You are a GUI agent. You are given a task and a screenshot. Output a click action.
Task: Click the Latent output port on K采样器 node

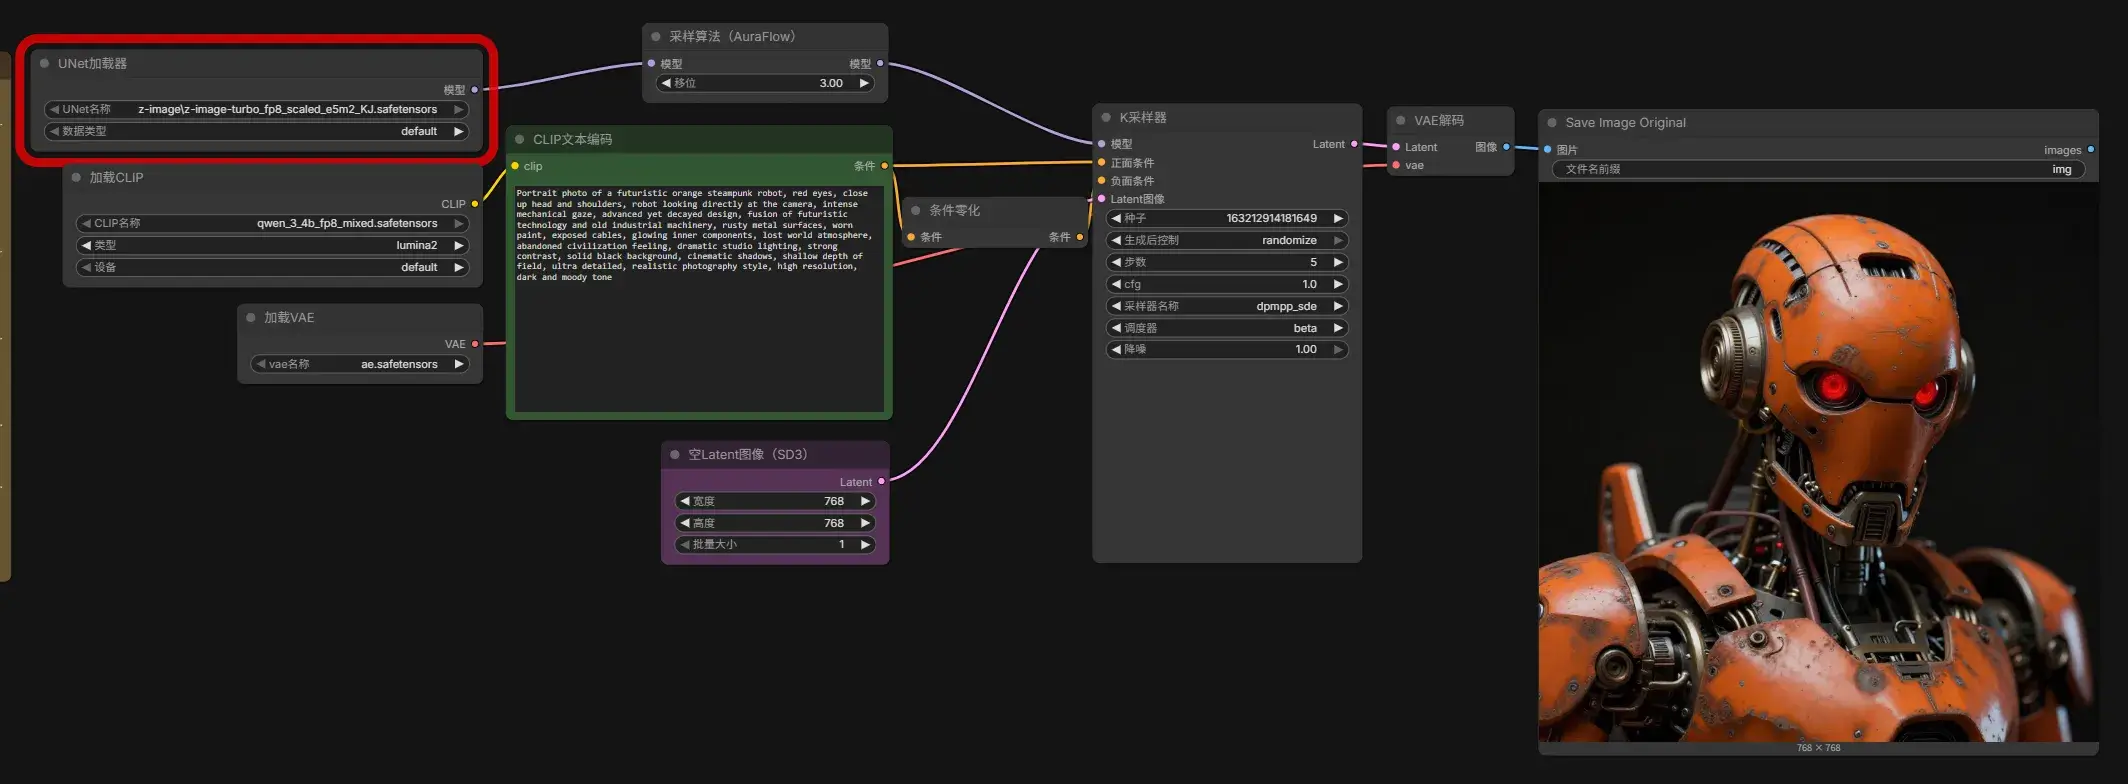[1354, 144]
